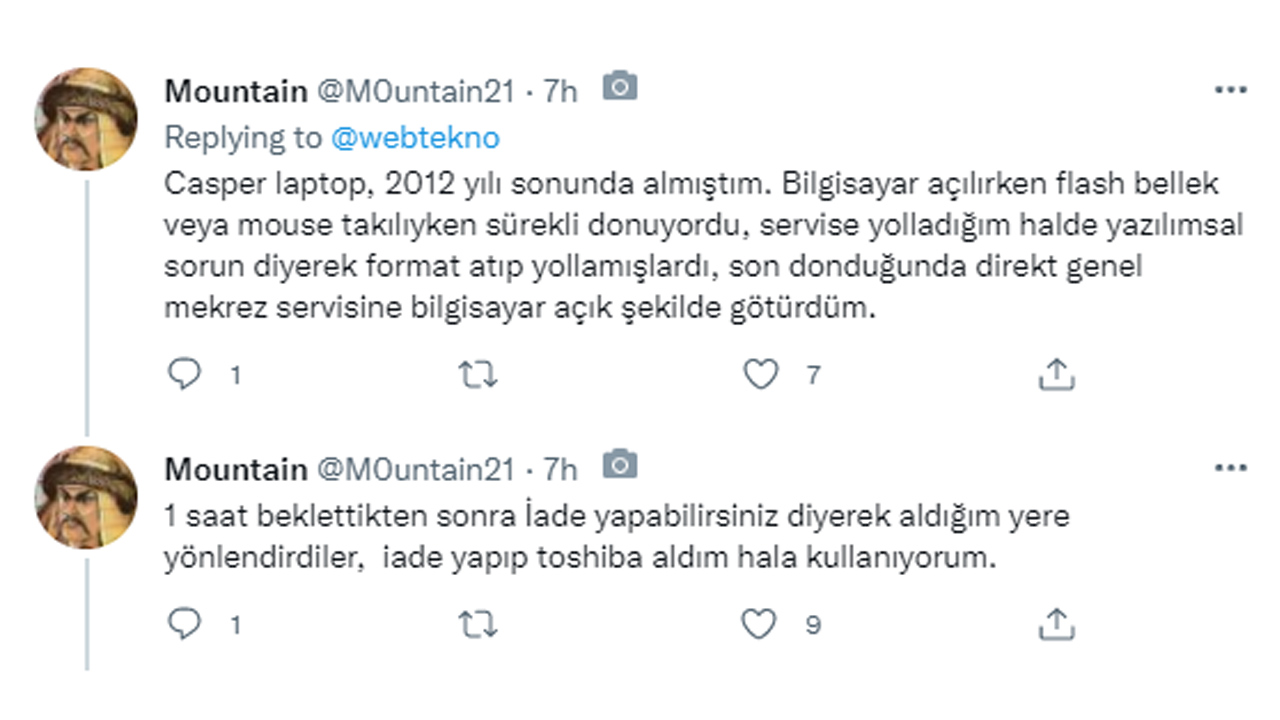This screenshot has width=1280, height=720.
Task: Click the Mountain display name on the first tweet
Action: click(236, 90)
